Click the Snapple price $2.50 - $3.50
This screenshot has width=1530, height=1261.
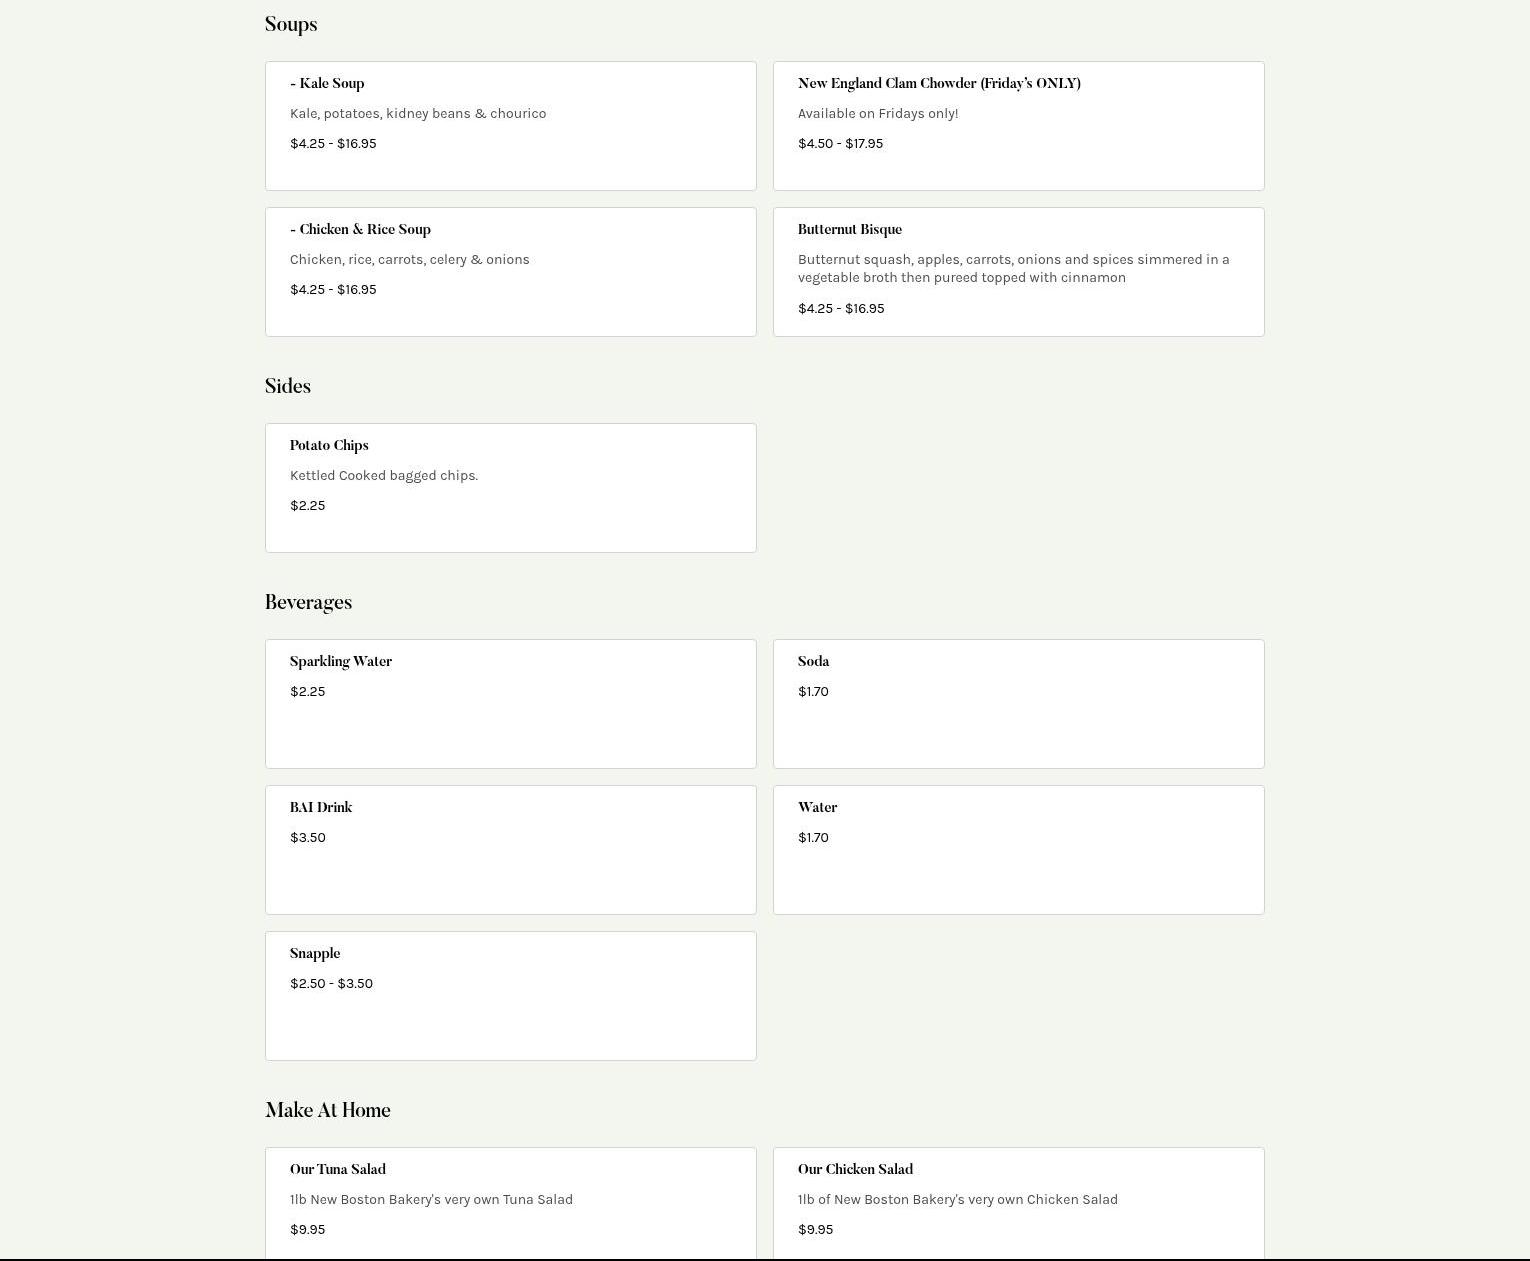click(331, 984)
